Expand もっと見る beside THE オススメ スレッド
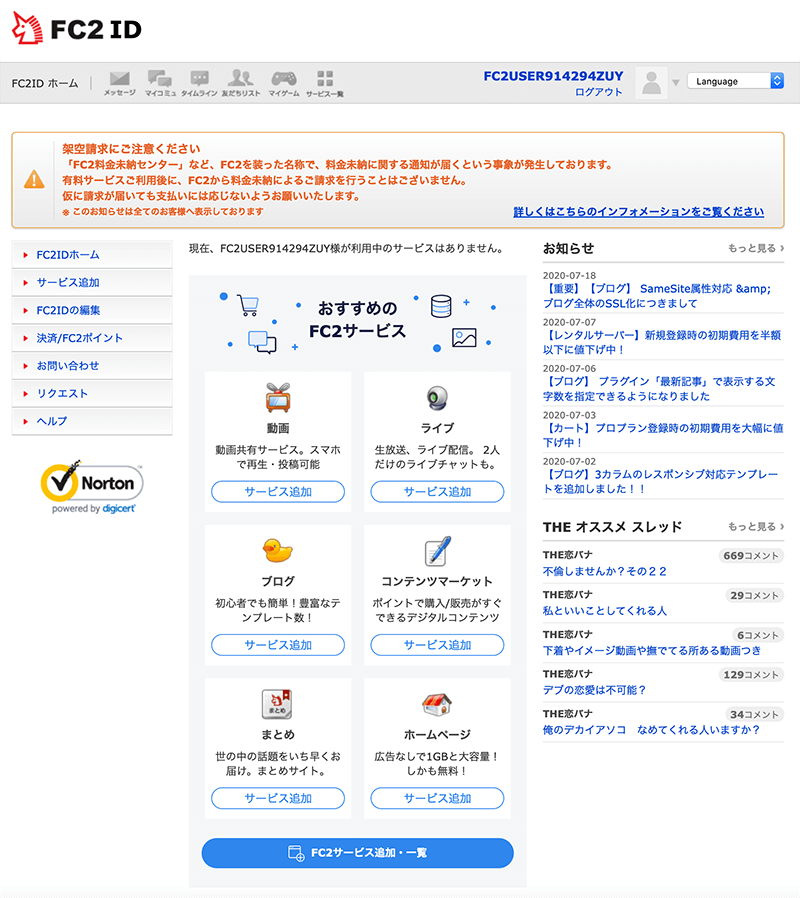Screen dimensions: 800x898 (x=756, y=526)
